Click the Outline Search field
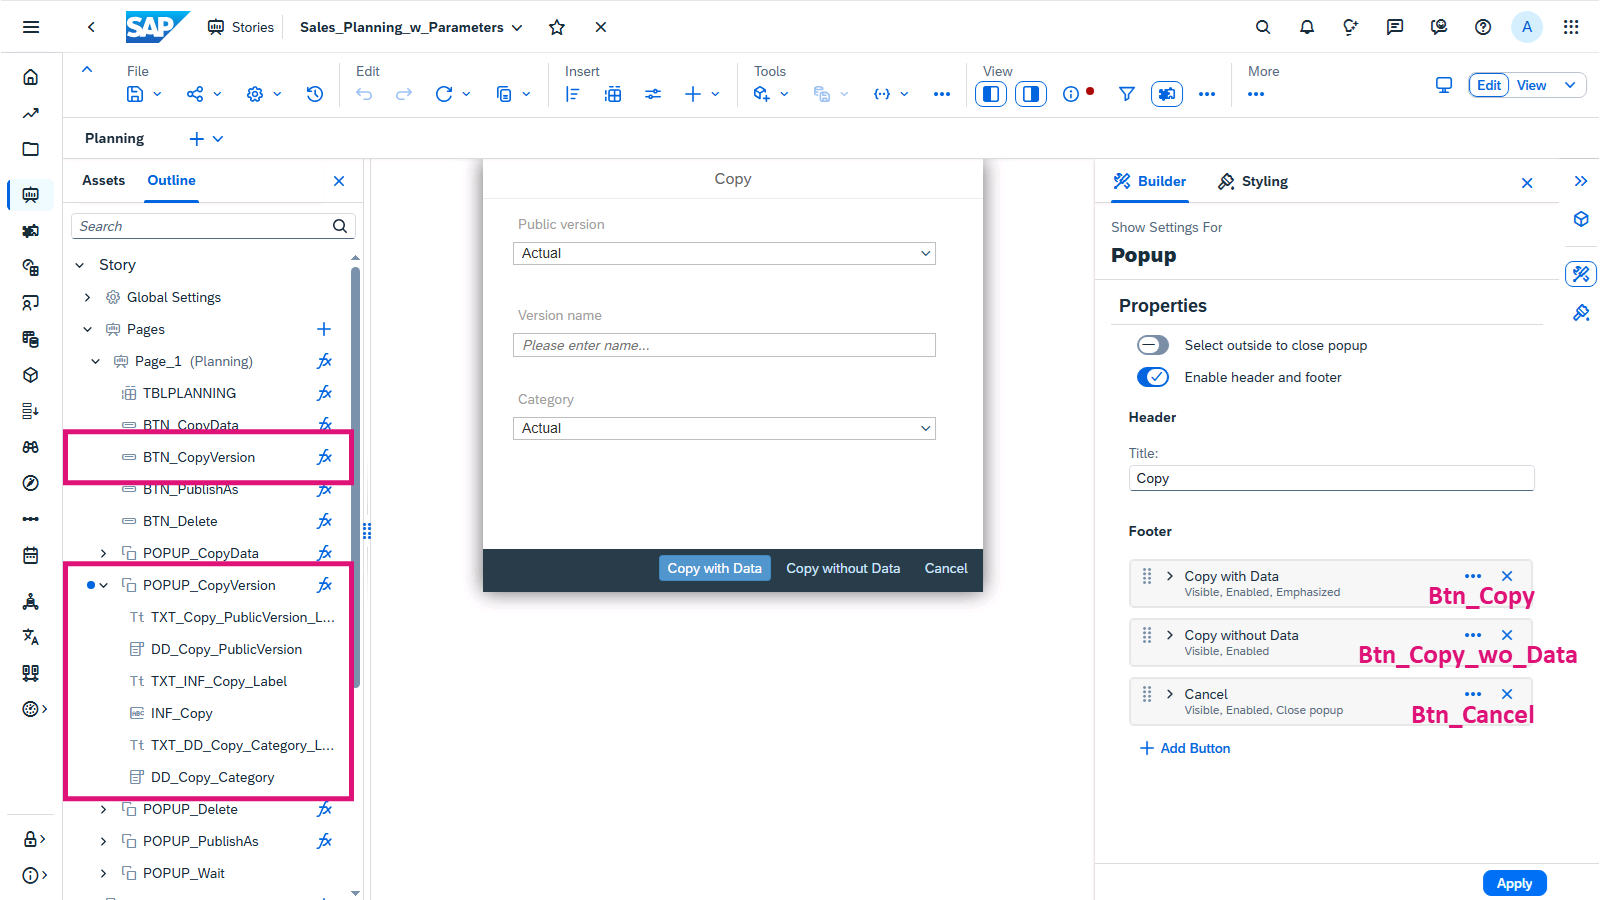Image resolution: width=1600 pixels, height=900 pixels. click(212, 226)
